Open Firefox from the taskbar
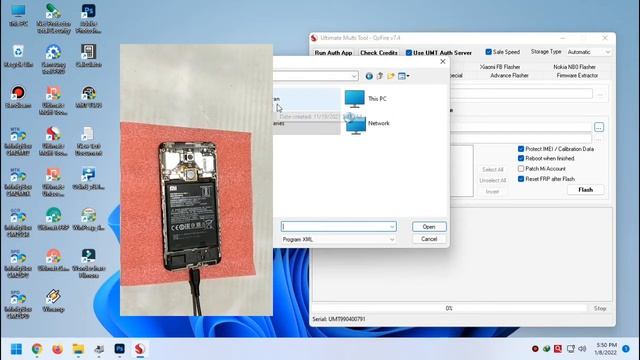Screen dimensions: 640x360 pyautogui.click(x=58, y=349)
